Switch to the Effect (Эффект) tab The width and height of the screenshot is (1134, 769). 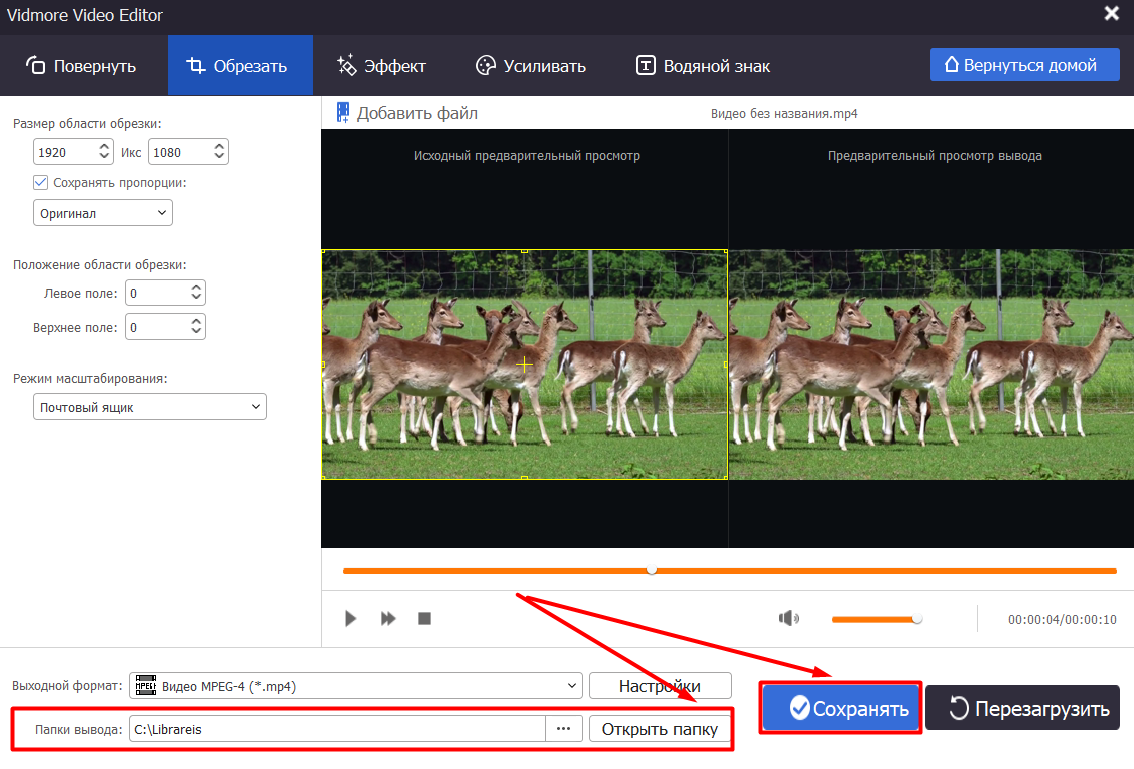pyautogui.click(x=382, y=66)
